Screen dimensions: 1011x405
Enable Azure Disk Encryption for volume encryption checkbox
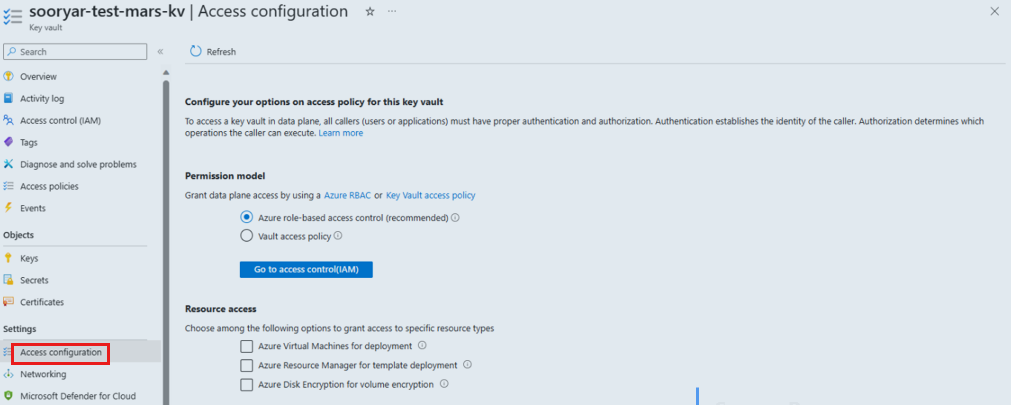(x=246, y=385)
